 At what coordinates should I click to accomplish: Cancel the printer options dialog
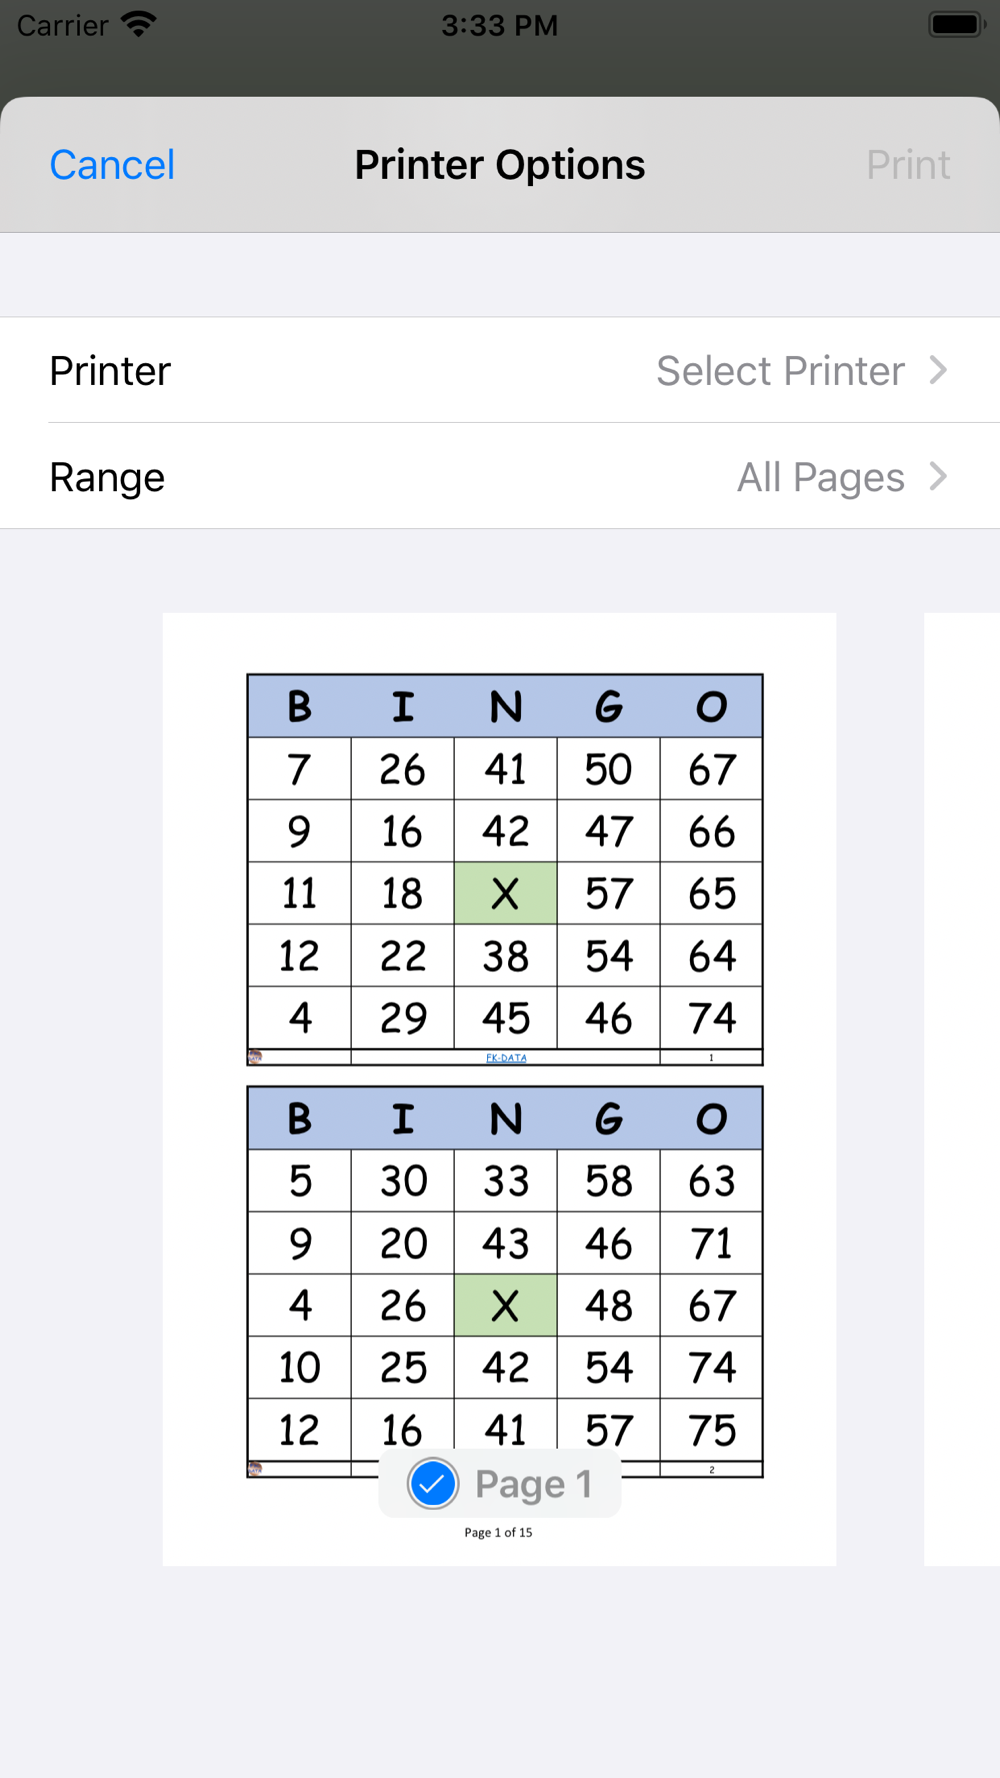tap(112, 165)
